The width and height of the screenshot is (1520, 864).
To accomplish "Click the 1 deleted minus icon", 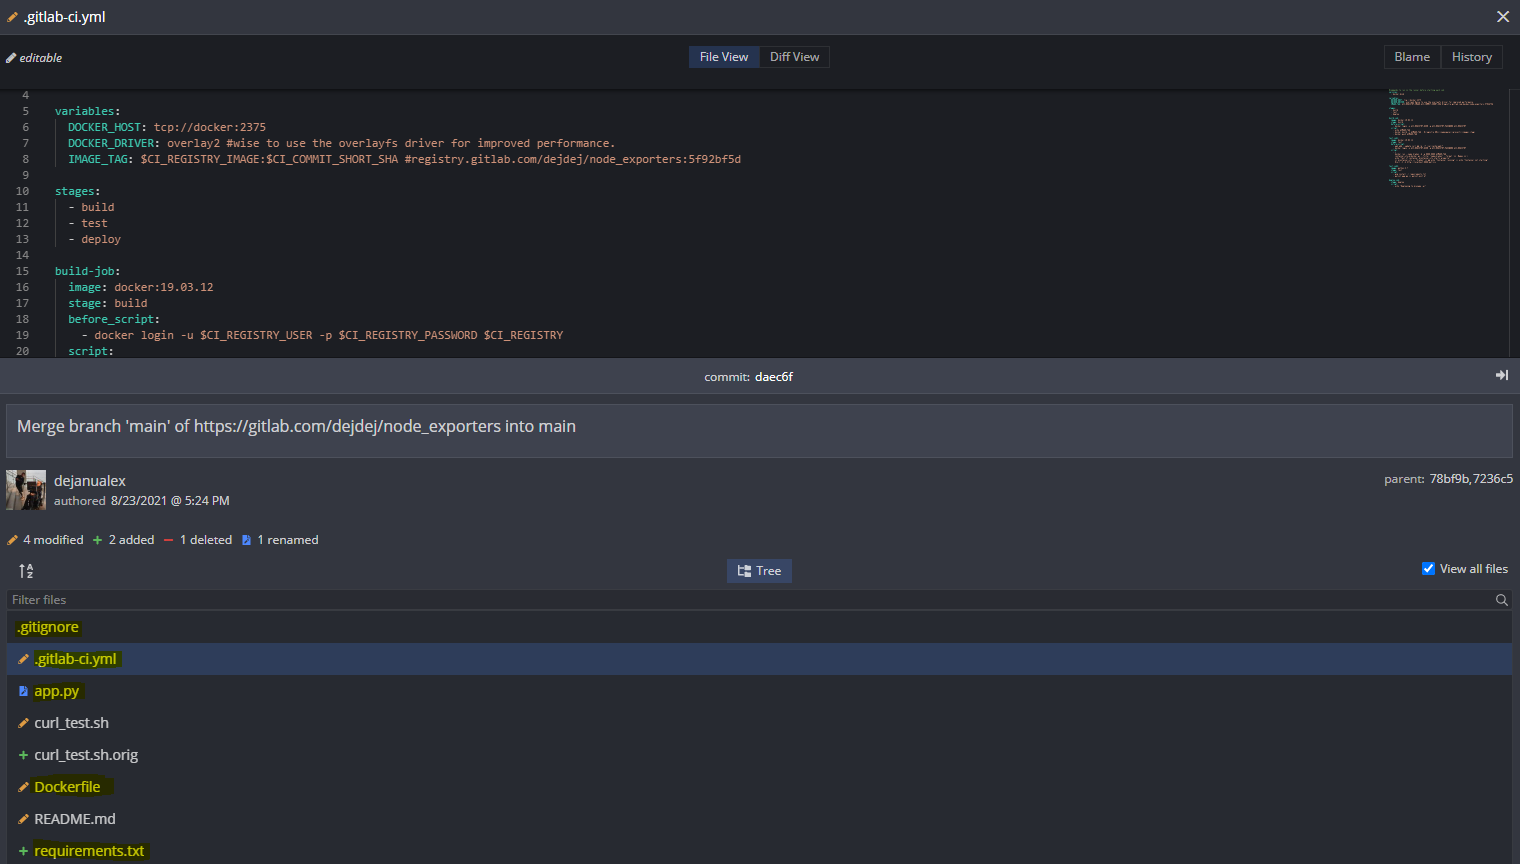I will pyautogui.click(x=169, y=540).
